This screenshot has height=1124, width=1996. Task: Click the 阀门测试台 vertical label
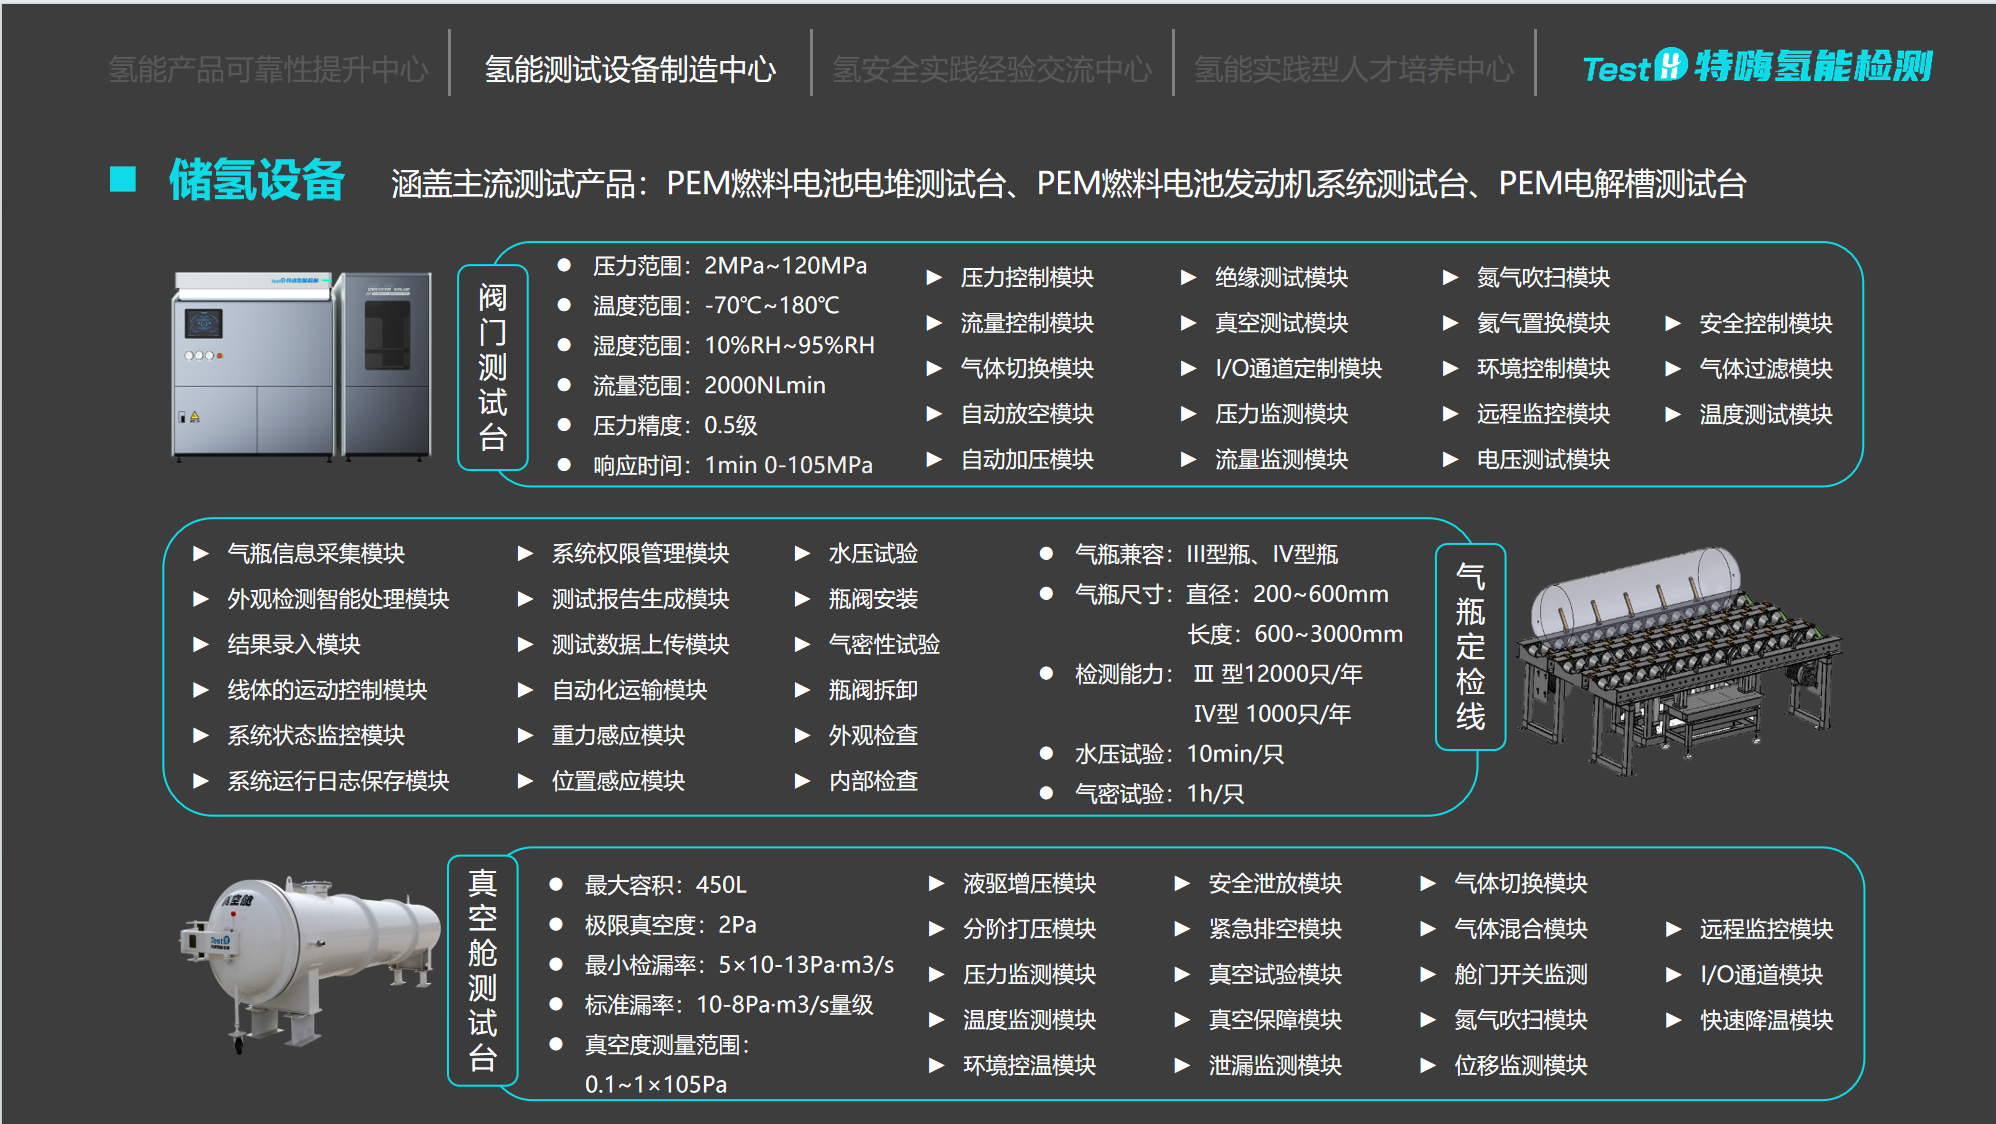492,367
